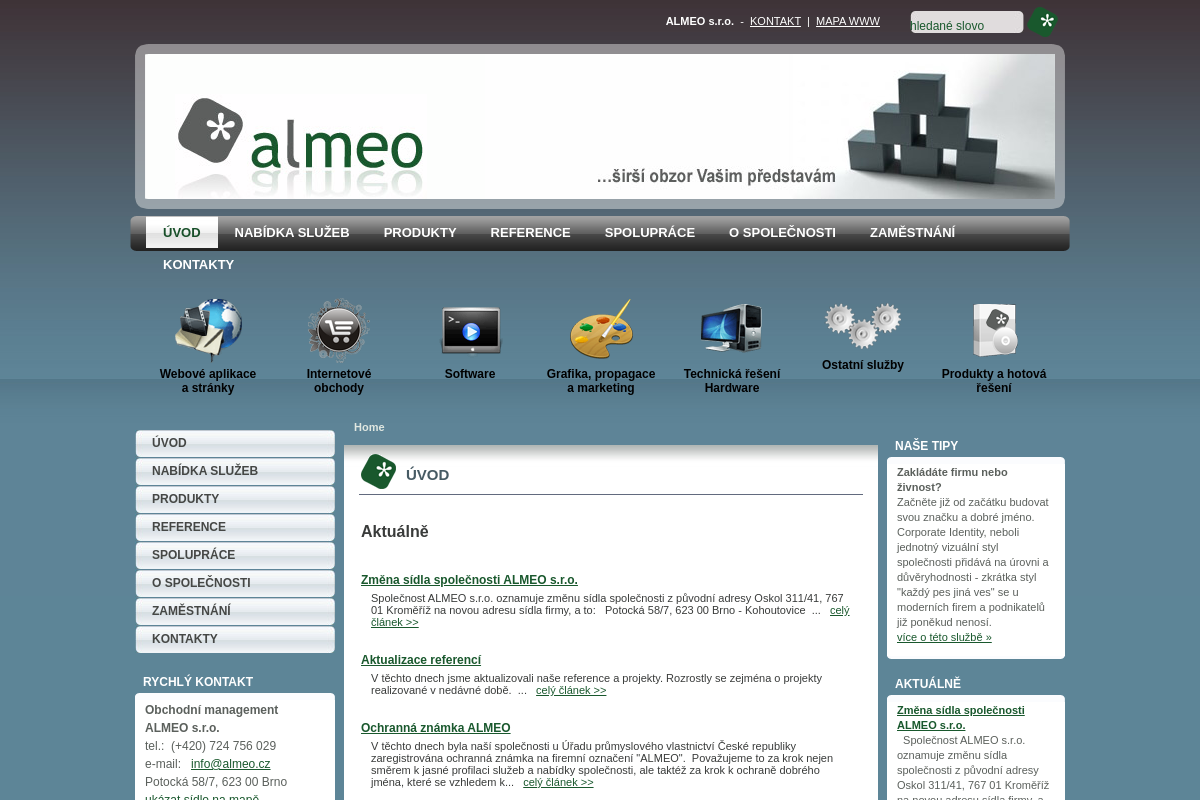Open více o této službě link
The height and width of the screenshot is (800, 1200).
click(x=944, y=637)
